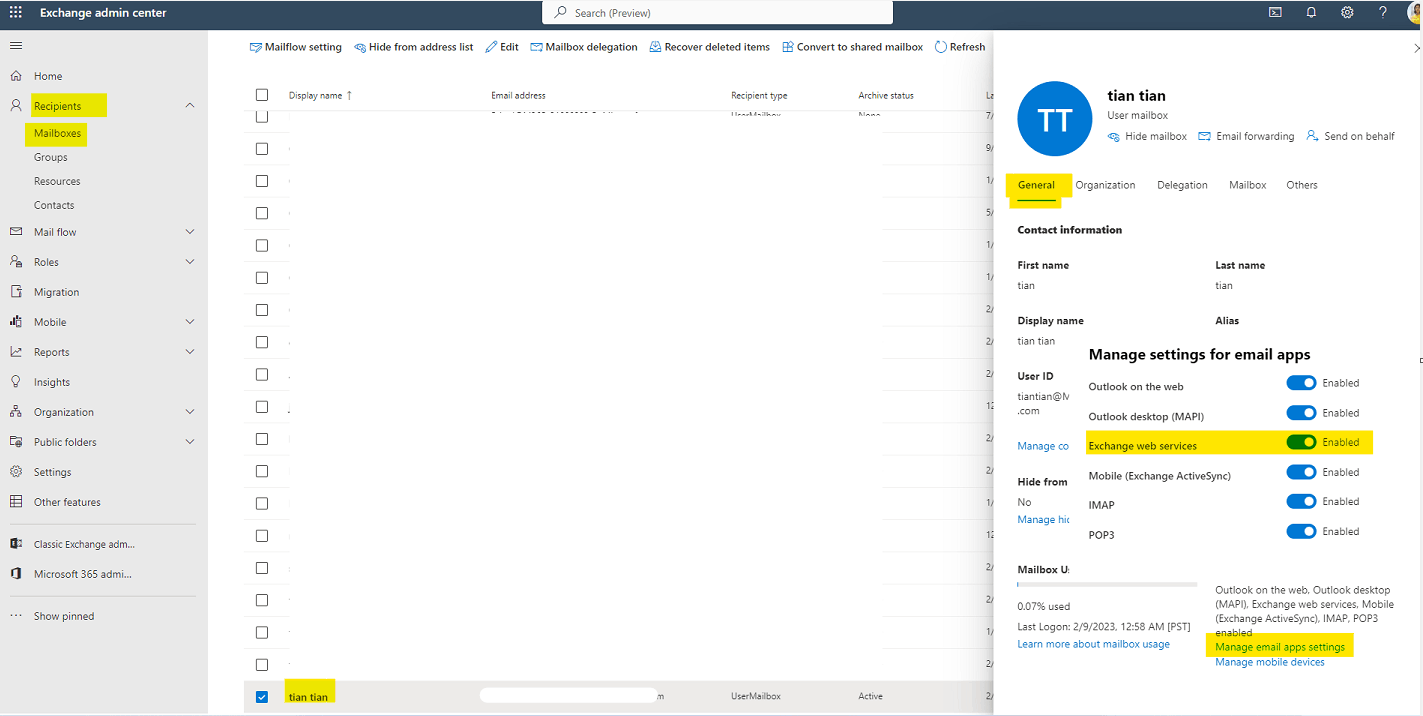
Task: Switch off the POP3 toggle
Action: coord(1301,531)
